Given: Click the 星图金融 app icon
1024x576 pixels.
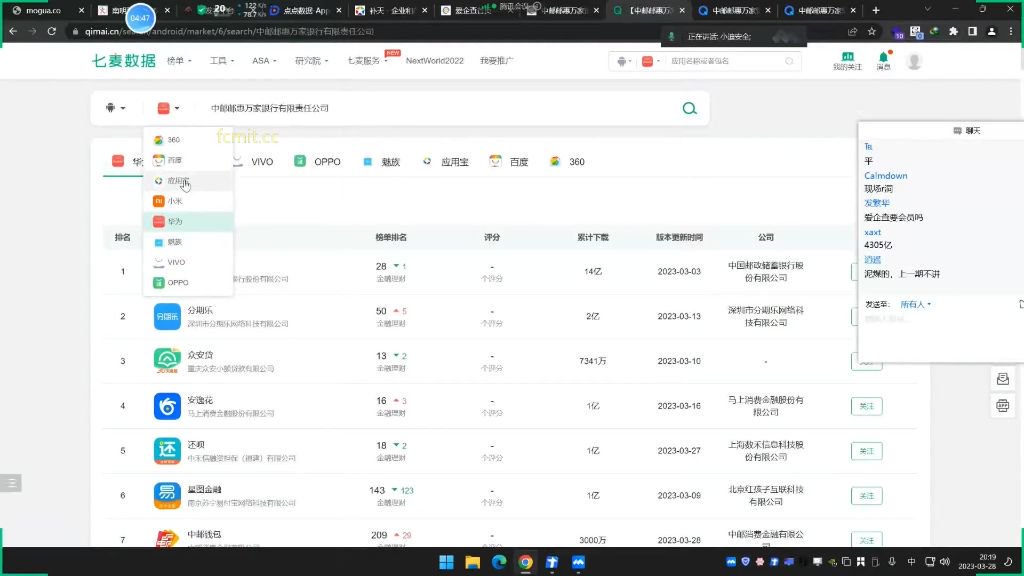Looking at the screenshot, I should (x=167, y=496).
